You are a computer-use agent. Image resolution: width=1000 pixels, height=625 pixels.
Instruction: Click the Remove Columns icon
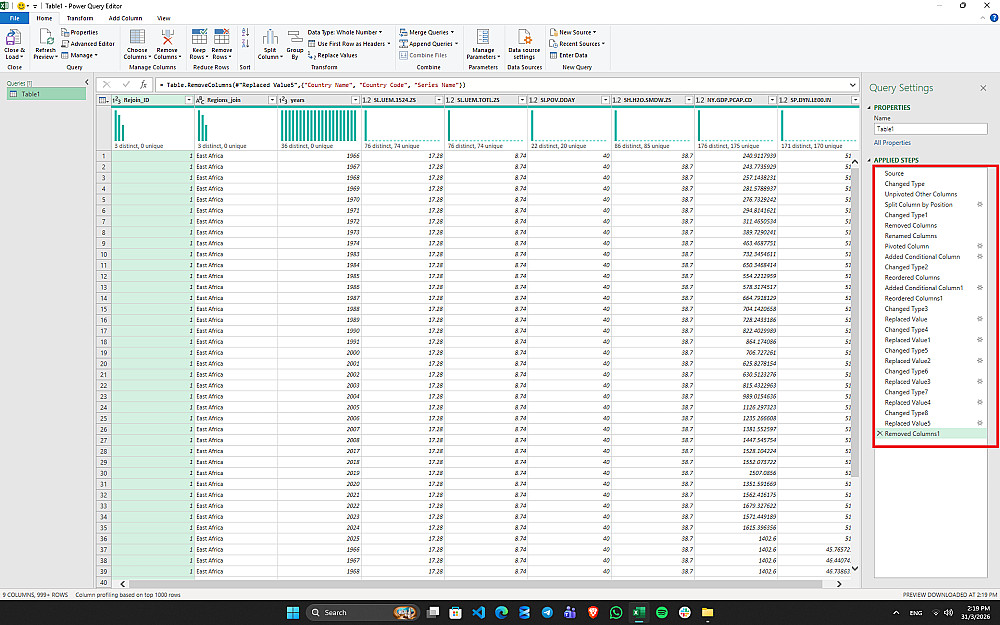pyautogui.click(x=167, y=37)
